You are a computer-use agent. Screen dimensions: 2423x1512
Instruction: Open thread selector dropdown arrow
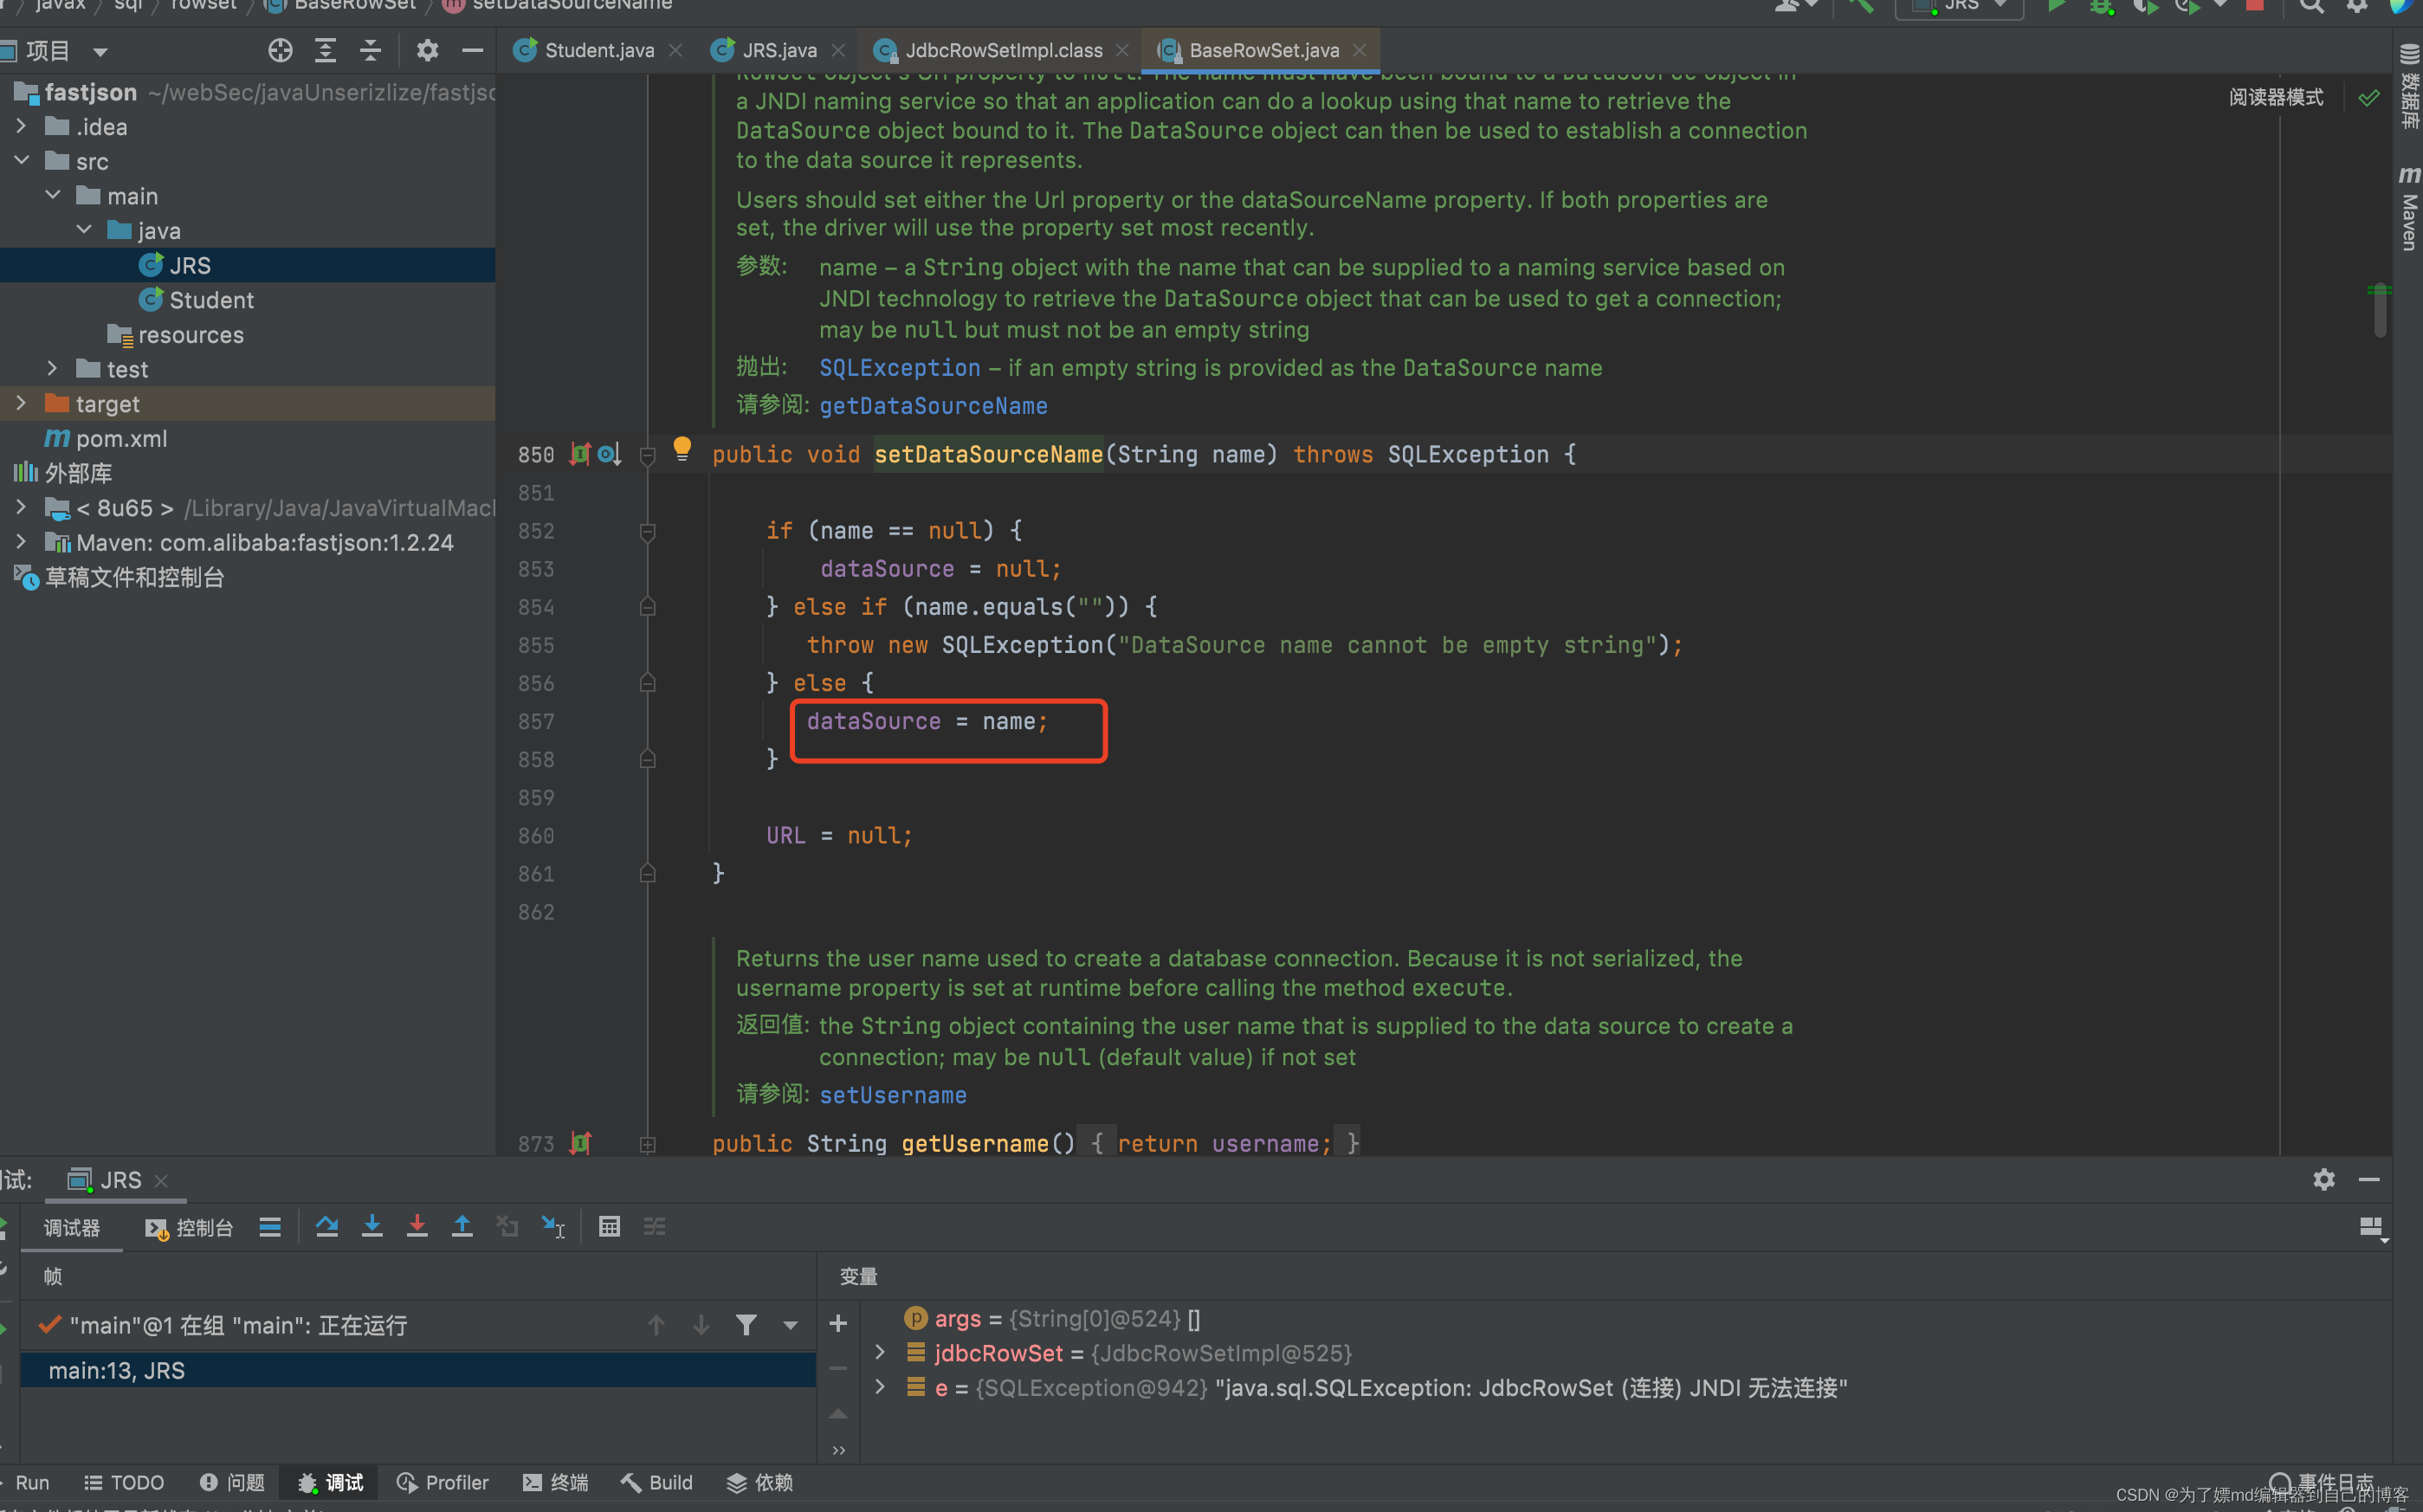790,1325
